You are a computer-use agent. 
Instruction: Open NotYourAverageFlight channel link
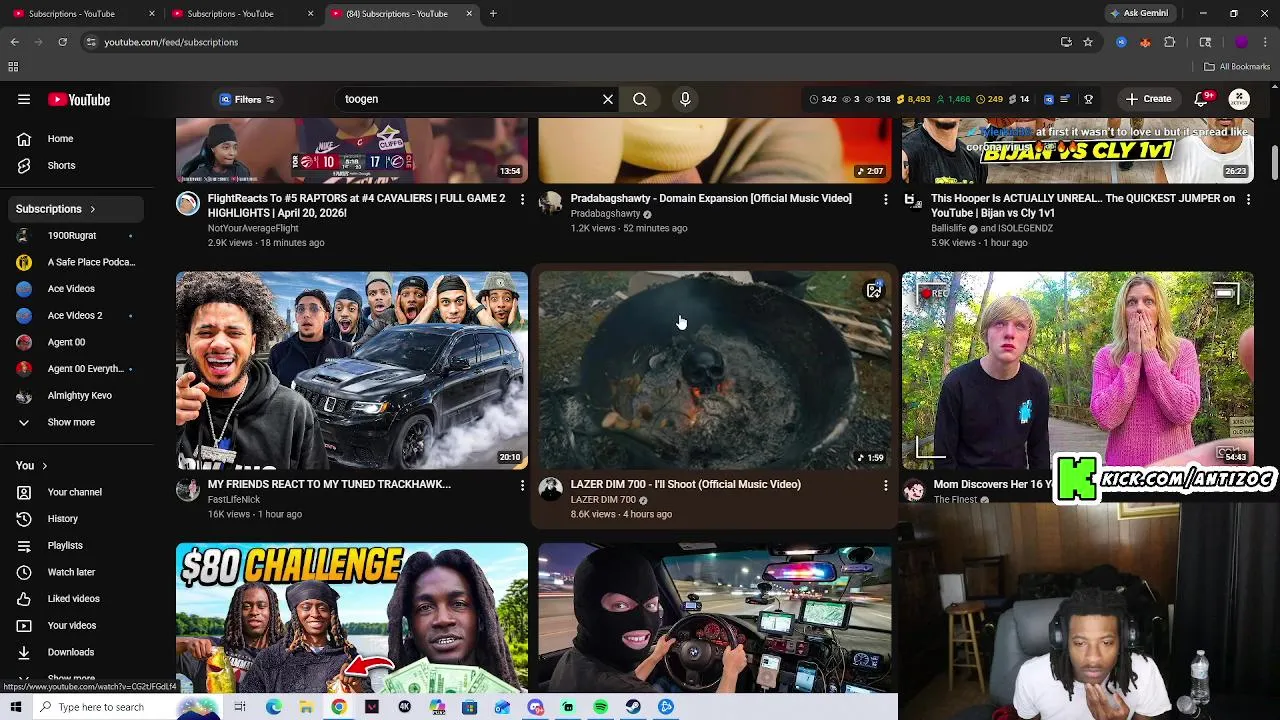[253, 228]
